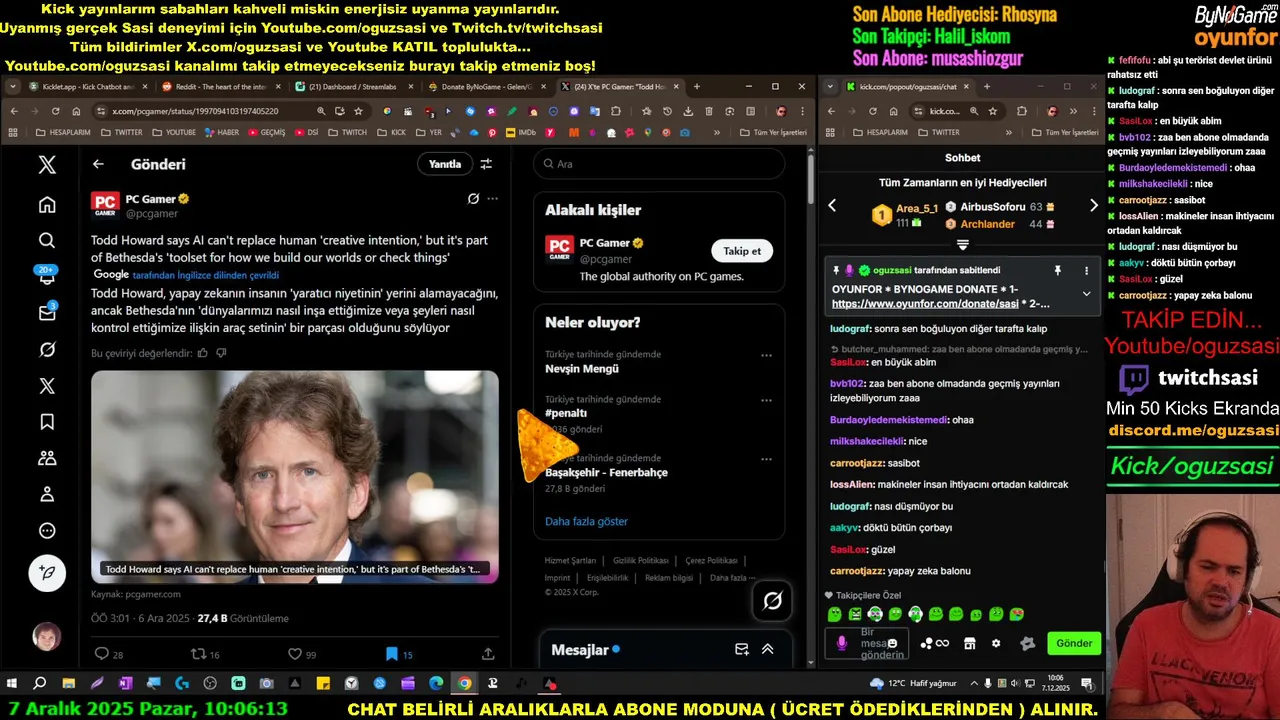The image size is (1280, 720).
Task: Expand the Mesajlar panel with up chevrons
Action: [768, 649]
